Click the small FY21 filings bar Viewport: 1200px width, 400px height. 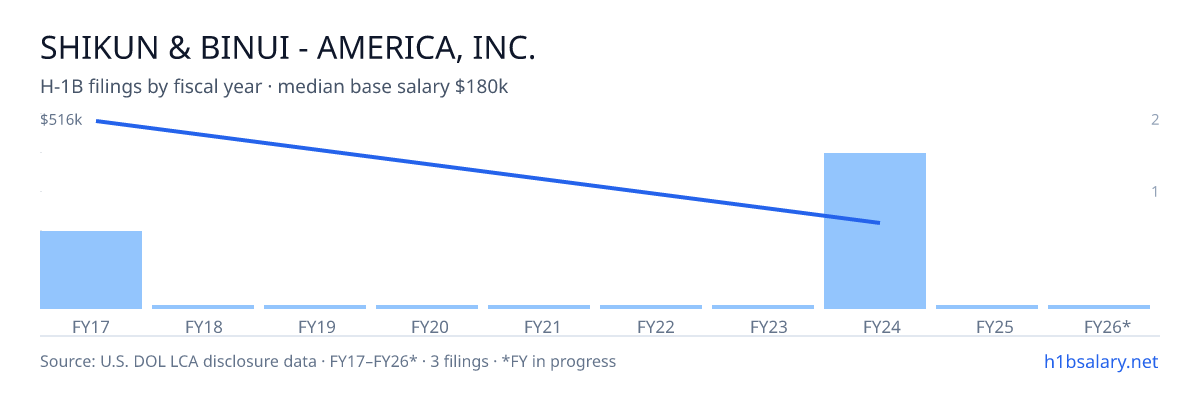click(x=539, y=307)
